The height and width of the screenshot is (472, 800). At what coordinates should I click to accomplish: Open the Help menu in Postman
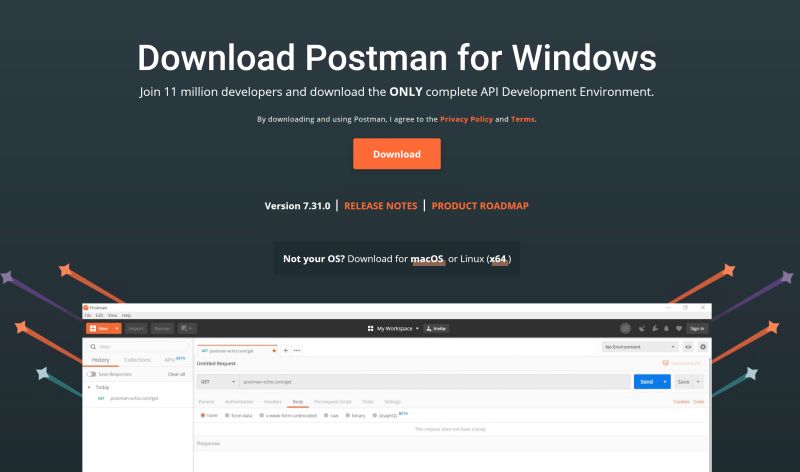(x=126, y=315)
